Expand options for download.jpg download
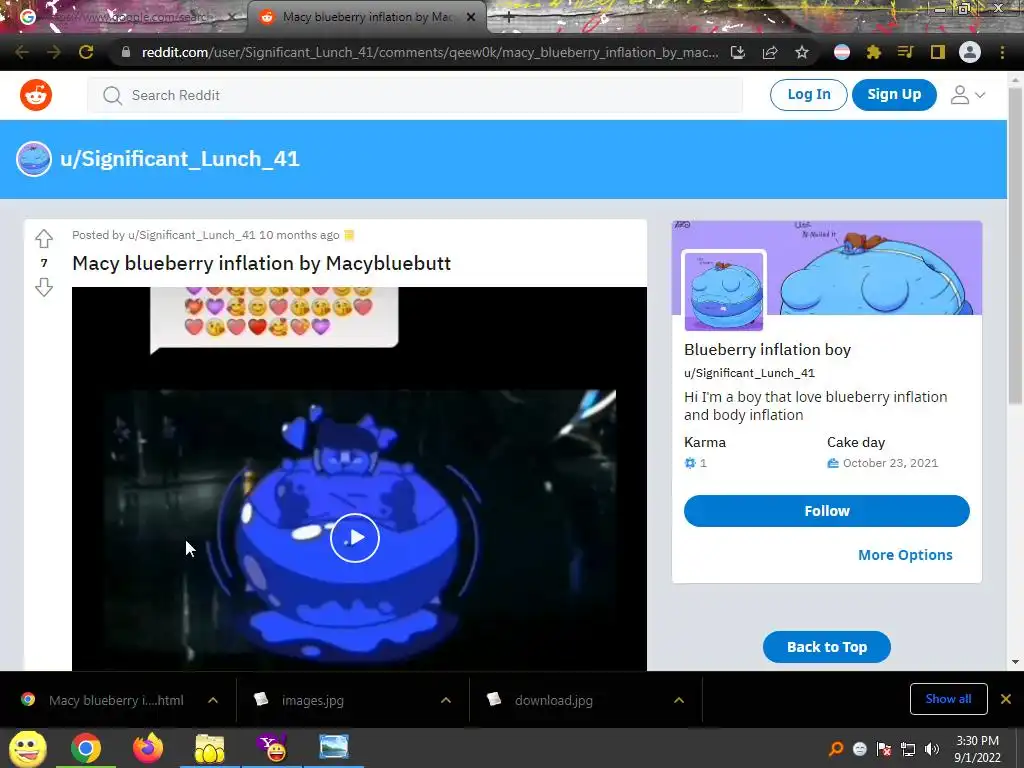The image size is (1024, 768). tap(679, 700)
